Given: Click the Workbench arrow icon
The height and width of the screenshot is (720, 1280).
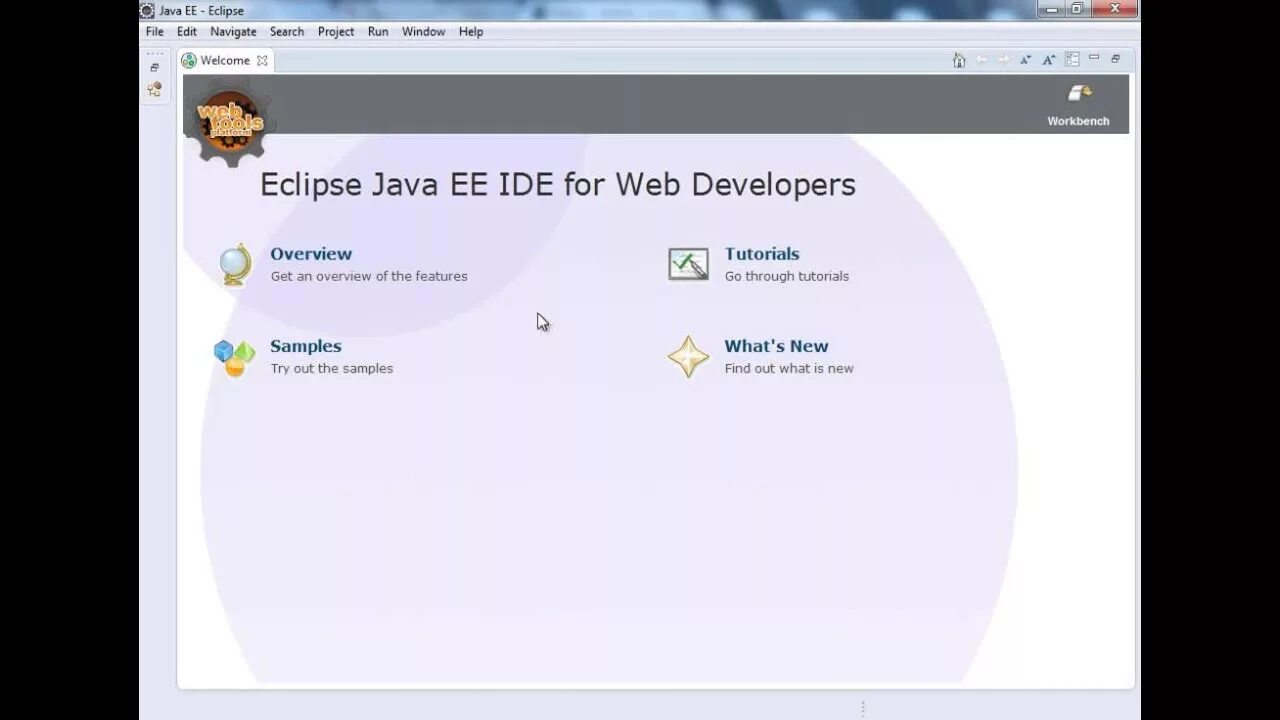Looking at the screenshot, I should point(1079,94).
